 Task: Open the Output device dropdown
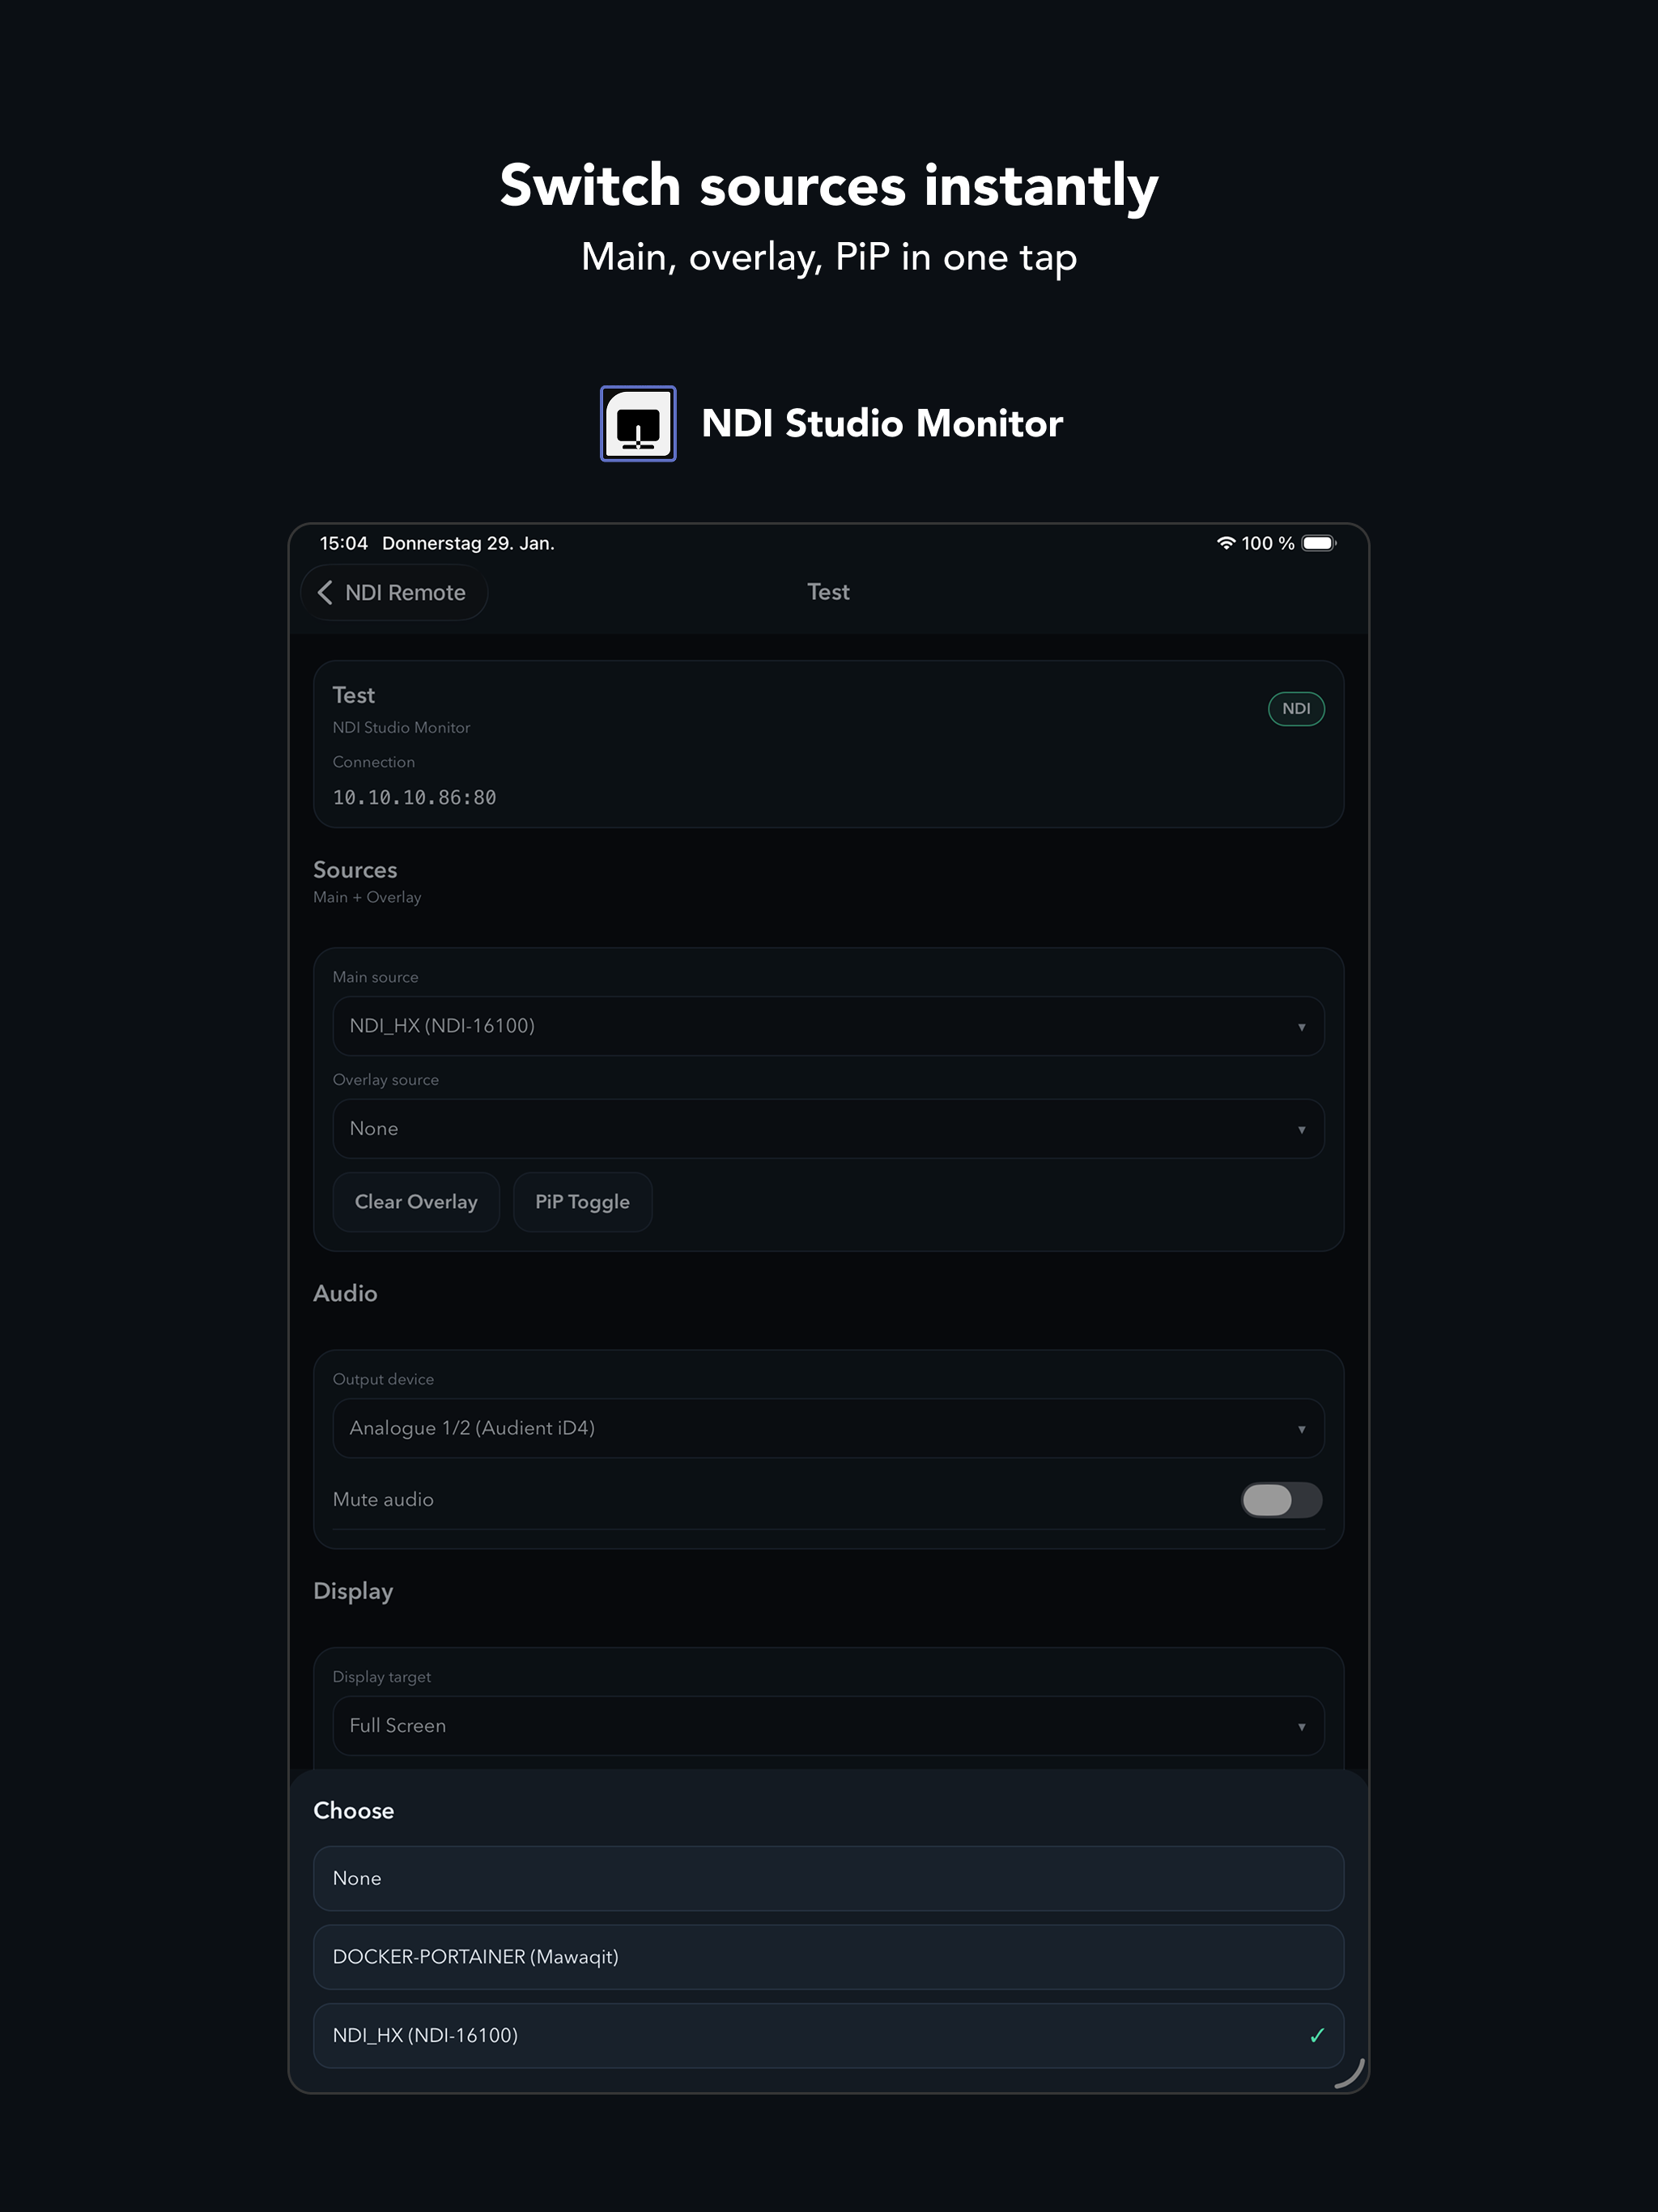tap(828, 1428)
